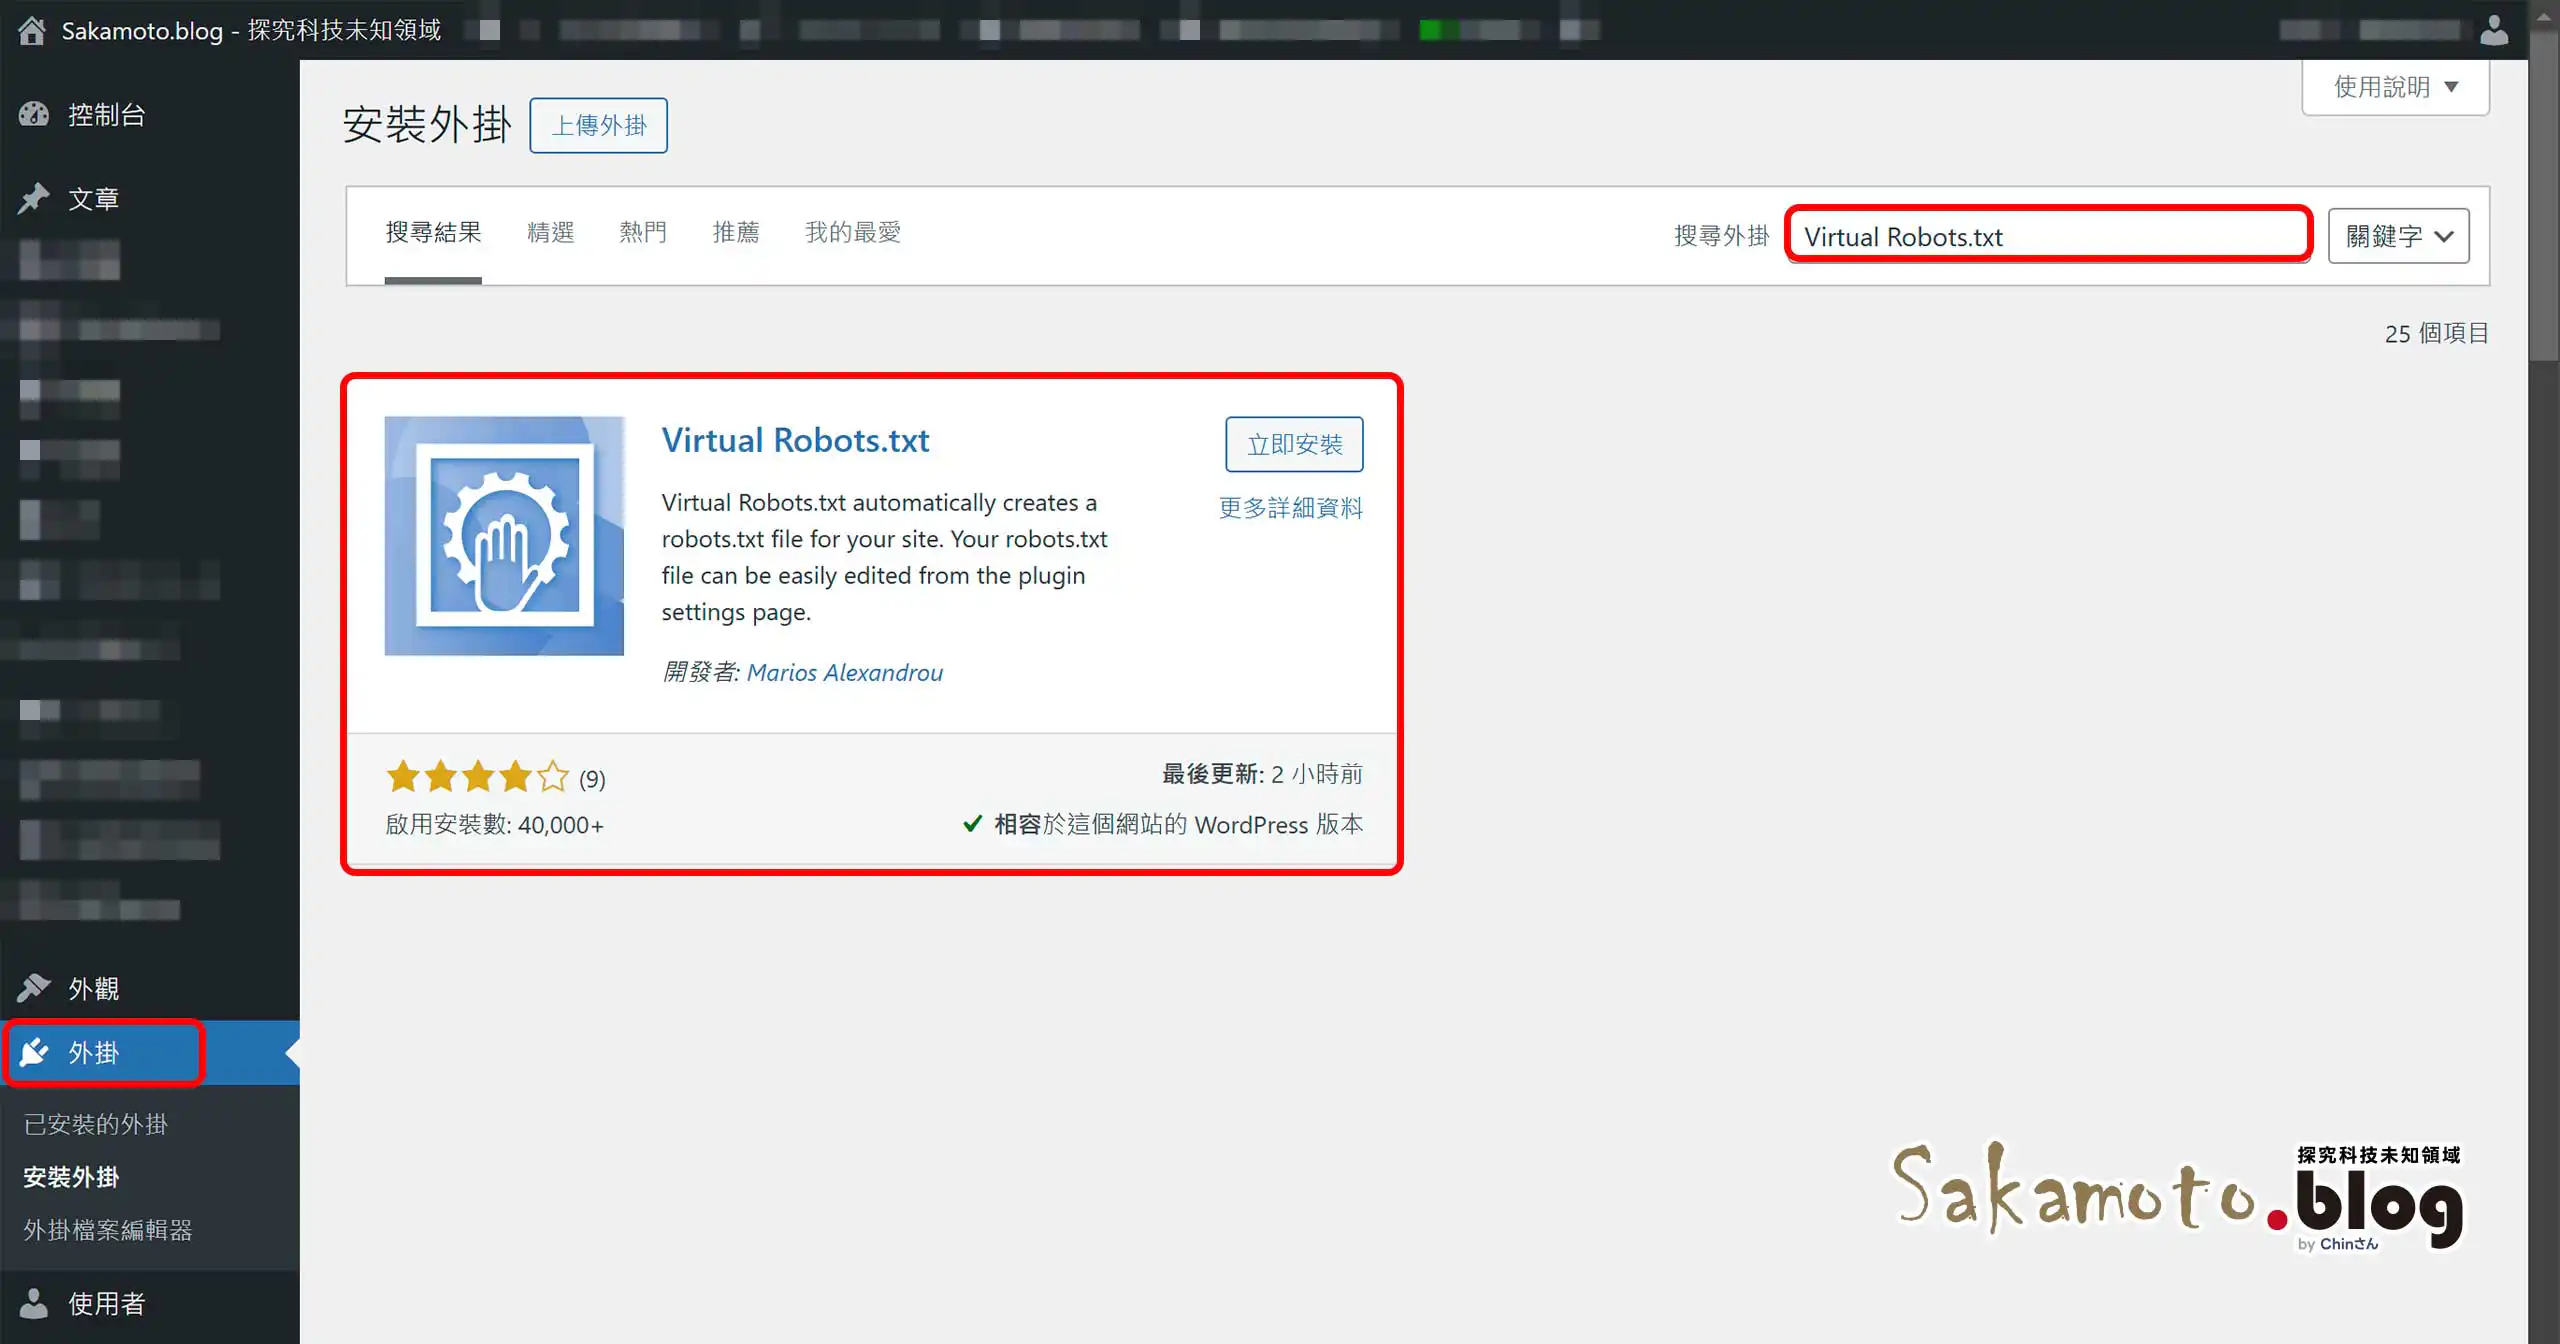Screen dimensions: 2560x1344
Task: Click the green checkmark compatibility indicator
Action: [x=973, y=824]
